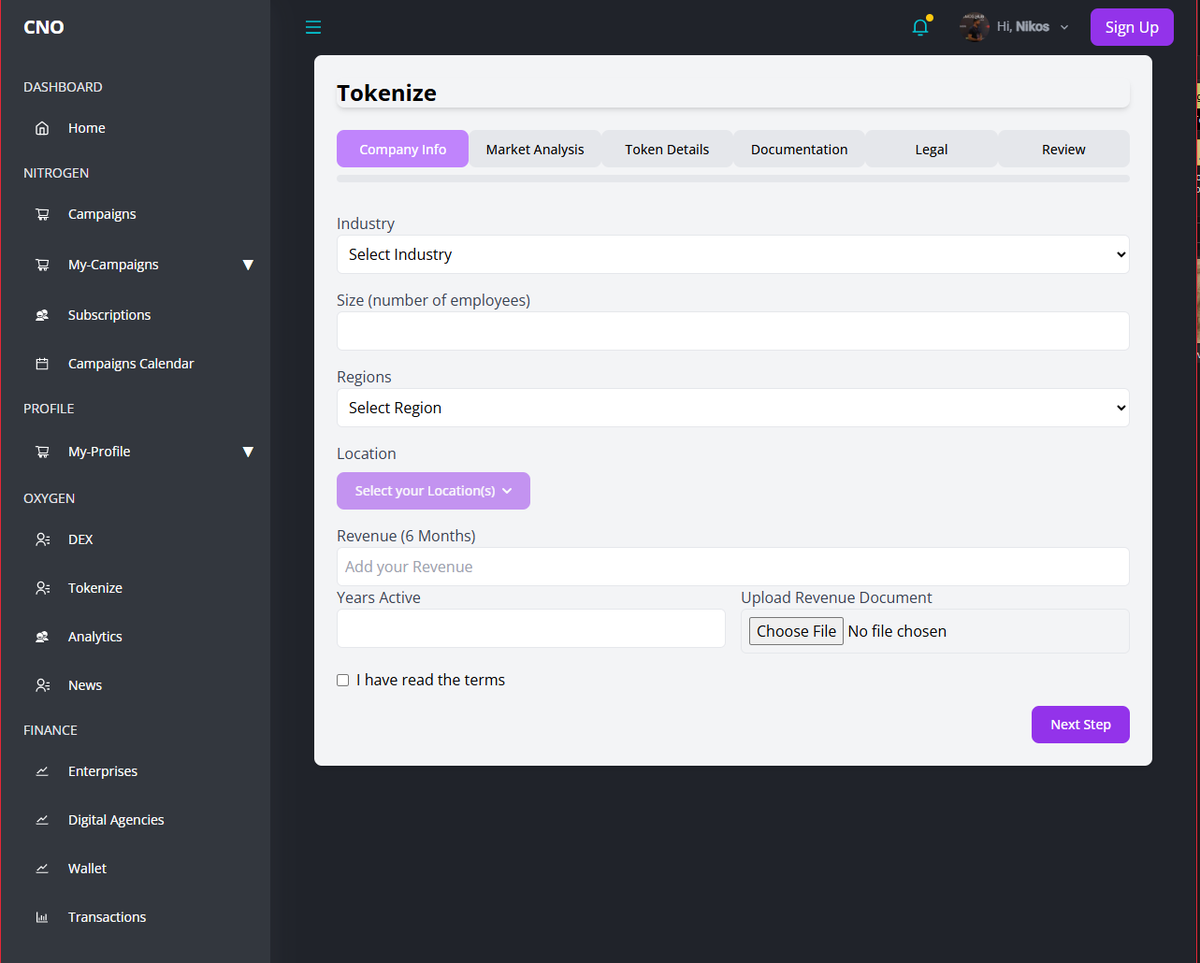Expand the My-Profile submenu arrow

pyautogui.click(x=248, y=452)
